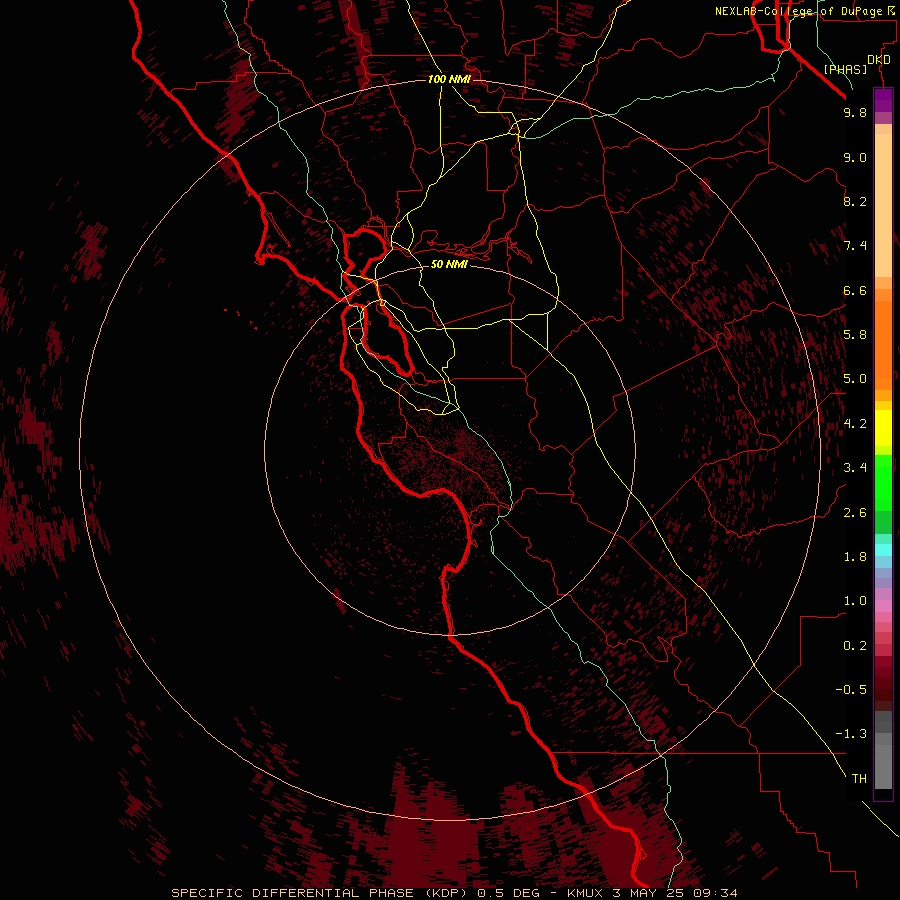Click the [PHAS] units label

coord(845,70)
